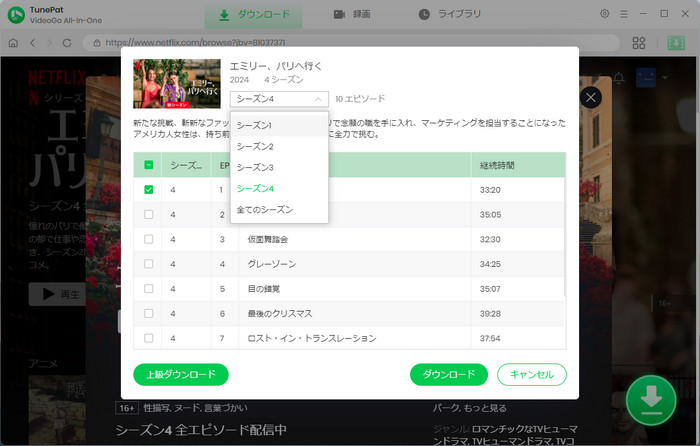Go back with the left arrow
This screenshot has width=700, height=446.
tap(33, 43)
